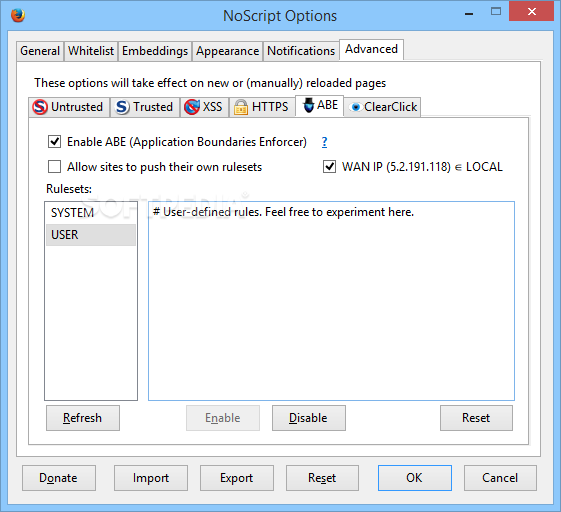The height and width of the screenshot is (512, 561).
Task: Click the Untrusted tab's red S icon
Action: pos(40,107)
